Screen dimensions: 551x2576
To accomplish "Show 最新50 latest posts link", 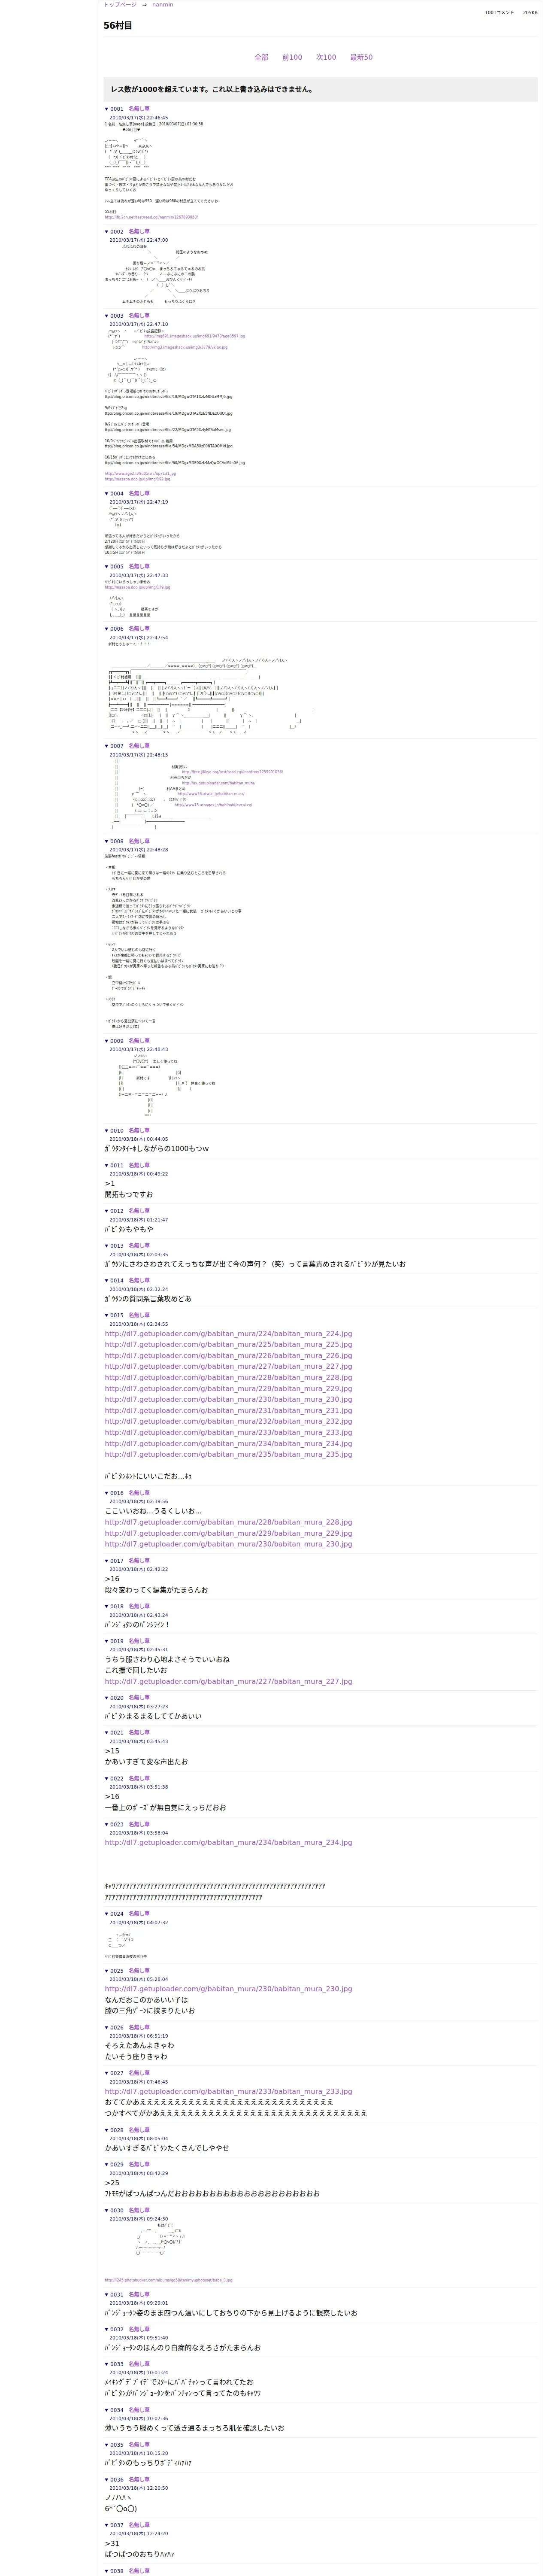I will pyautogui.click(x=361, y=57).
